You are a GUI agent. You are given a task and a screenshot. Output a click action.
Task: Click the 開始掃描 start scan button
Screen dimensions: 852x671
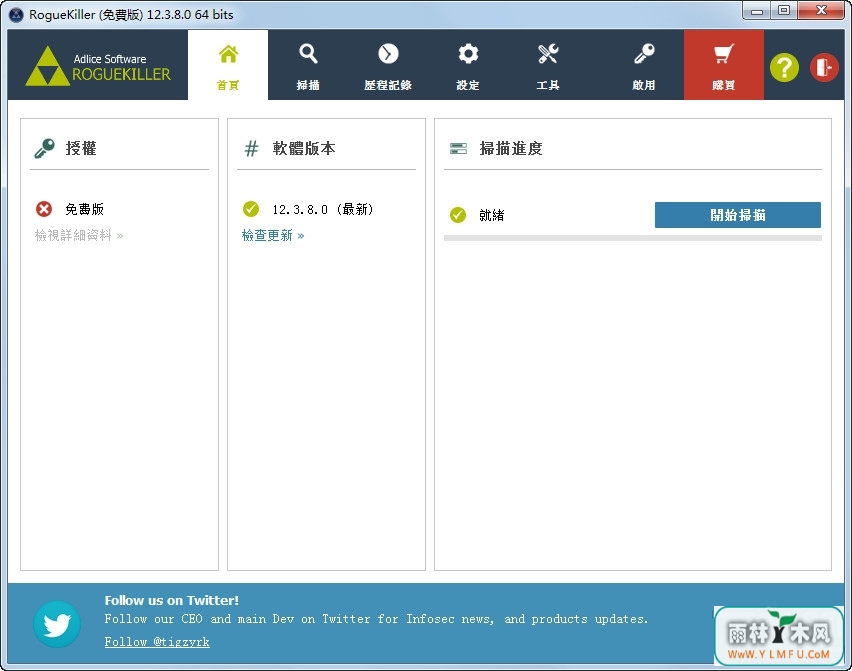737,215
